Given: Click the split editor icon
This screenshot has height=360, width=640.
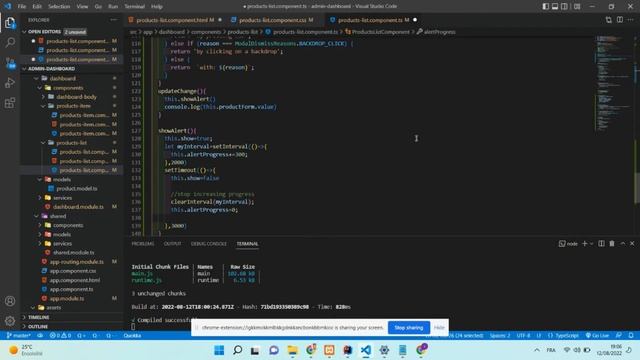Looking at the screenshot, I should tap(620, 20).
